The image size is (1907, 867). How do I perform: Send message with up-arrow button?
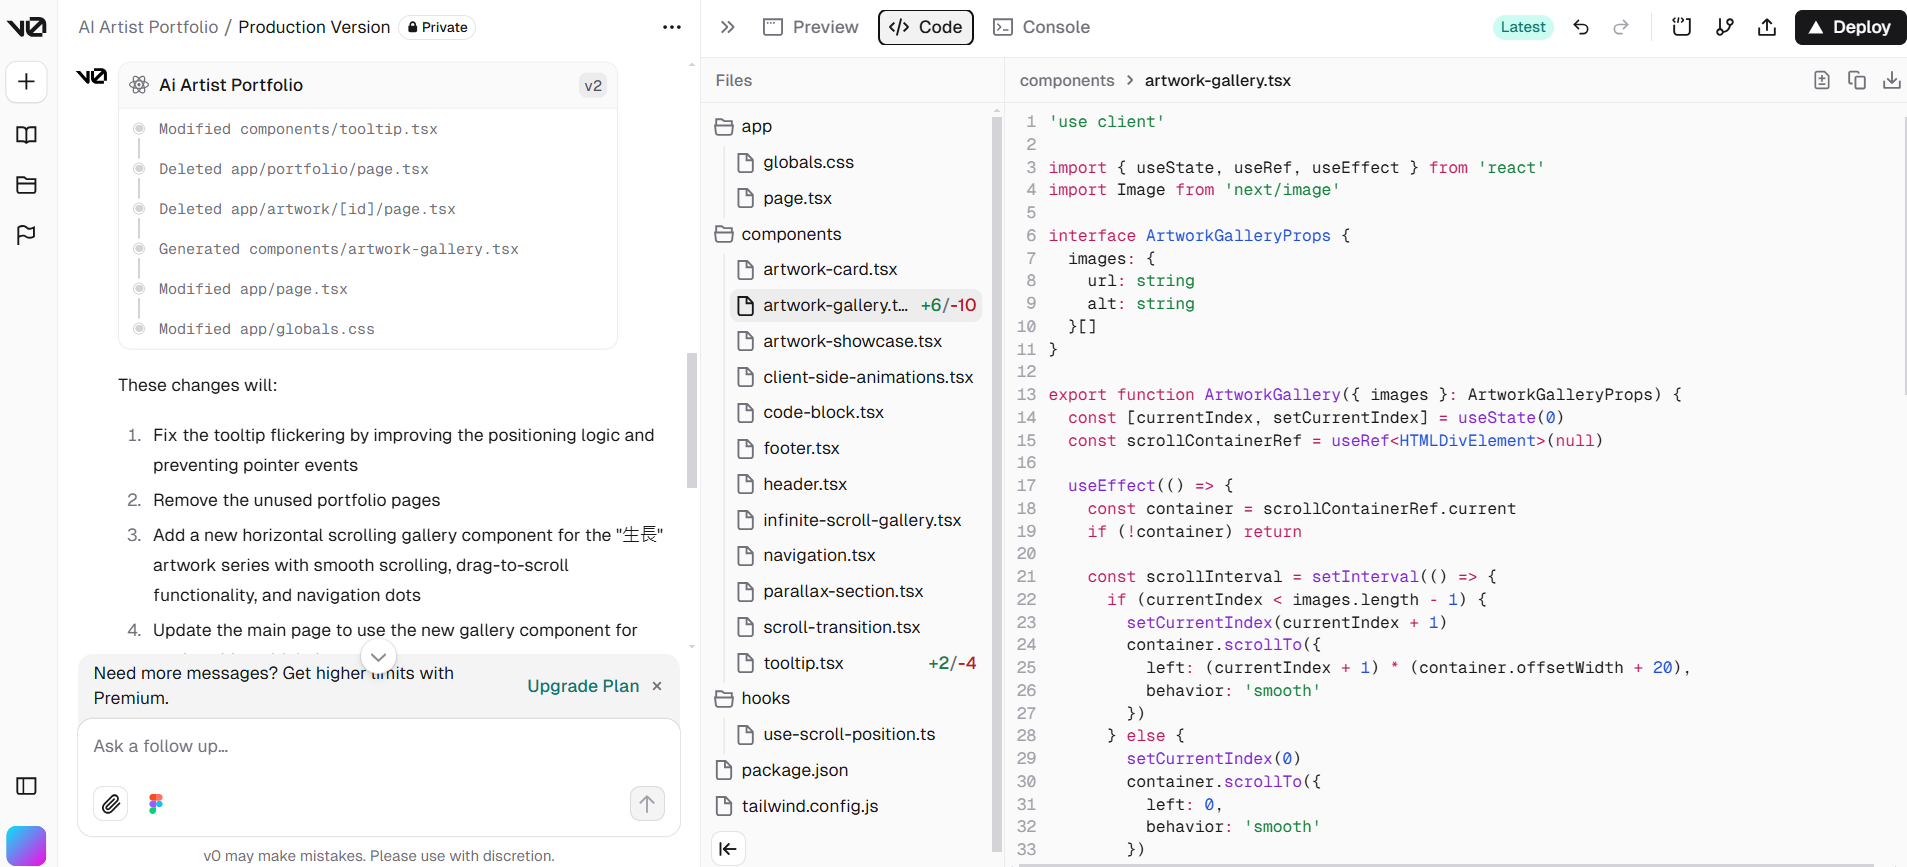(647, 803)
